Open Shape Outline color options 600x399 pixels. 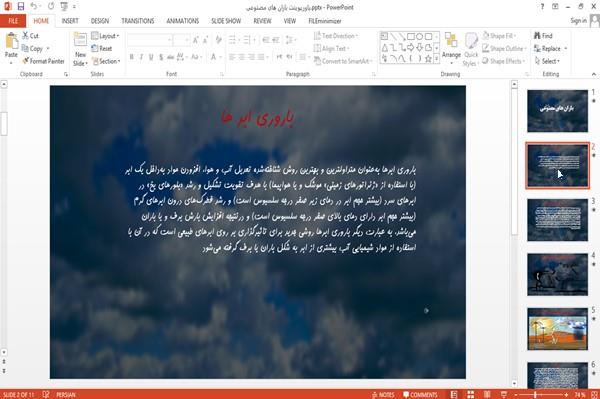504,49
